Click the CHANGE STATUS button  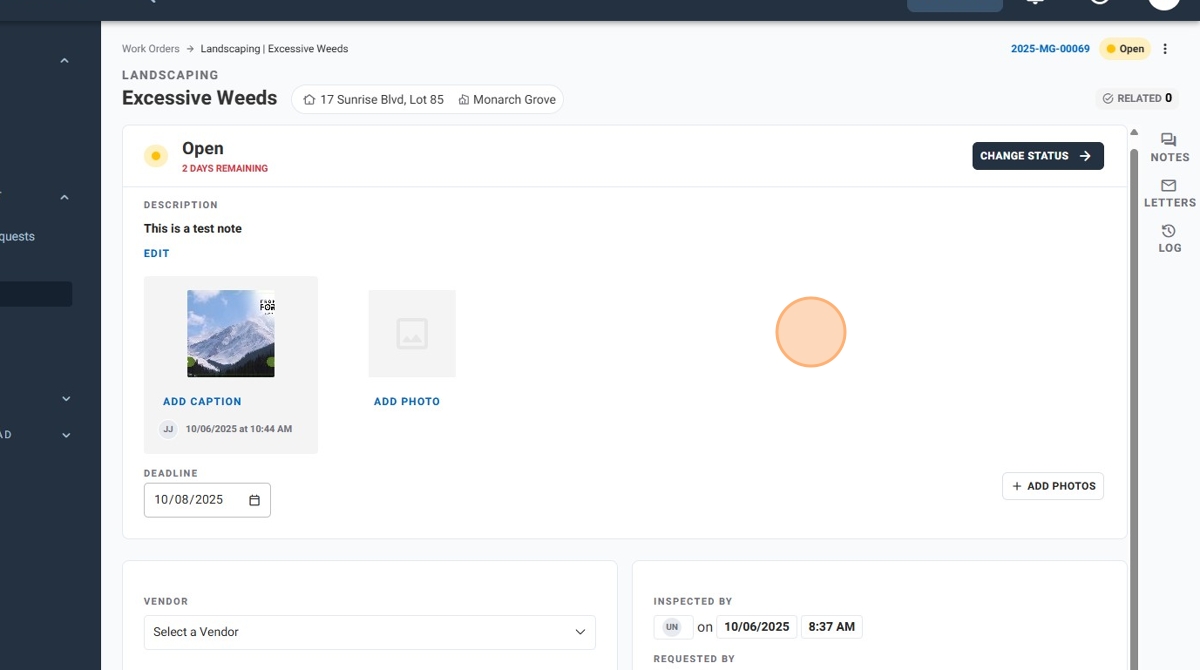1038,156
